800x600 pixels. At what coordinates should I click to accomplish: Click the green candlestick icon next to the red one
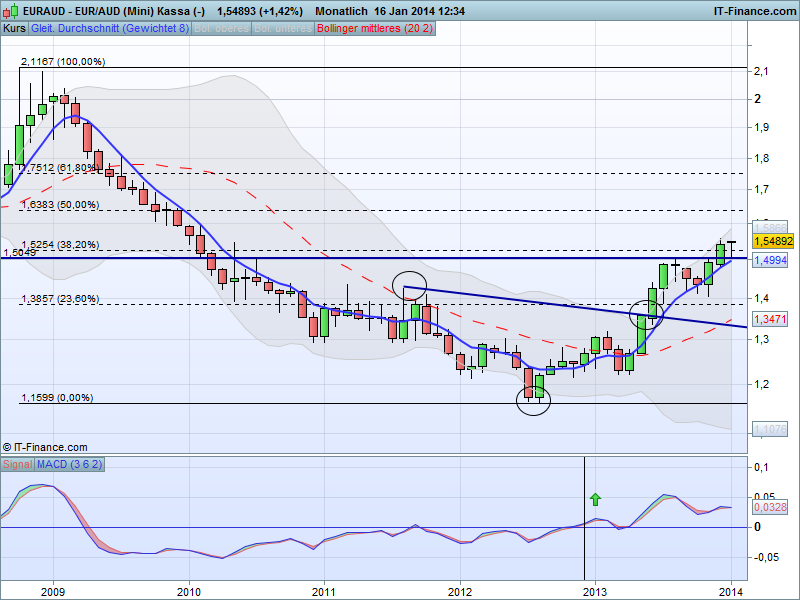(x=14, y=10)
